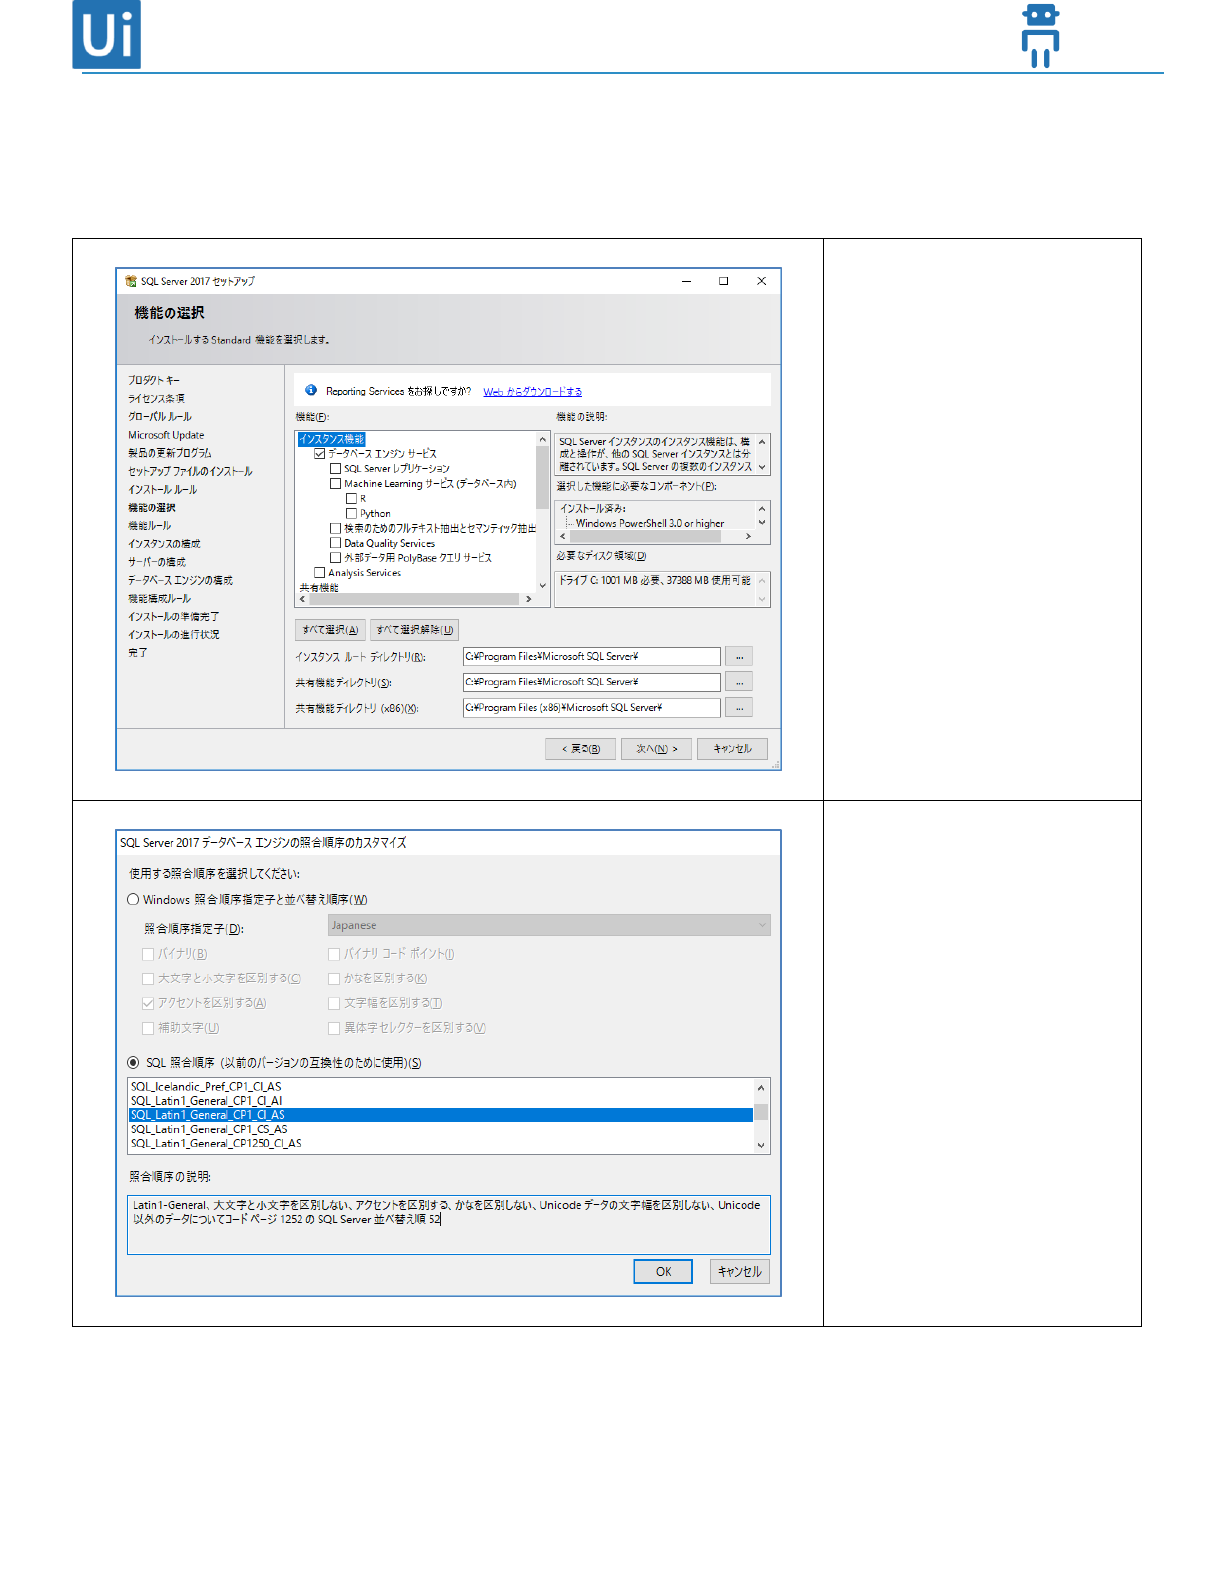Click すべて選択(A) button
1224x1584 pixels.
[330, 630]
